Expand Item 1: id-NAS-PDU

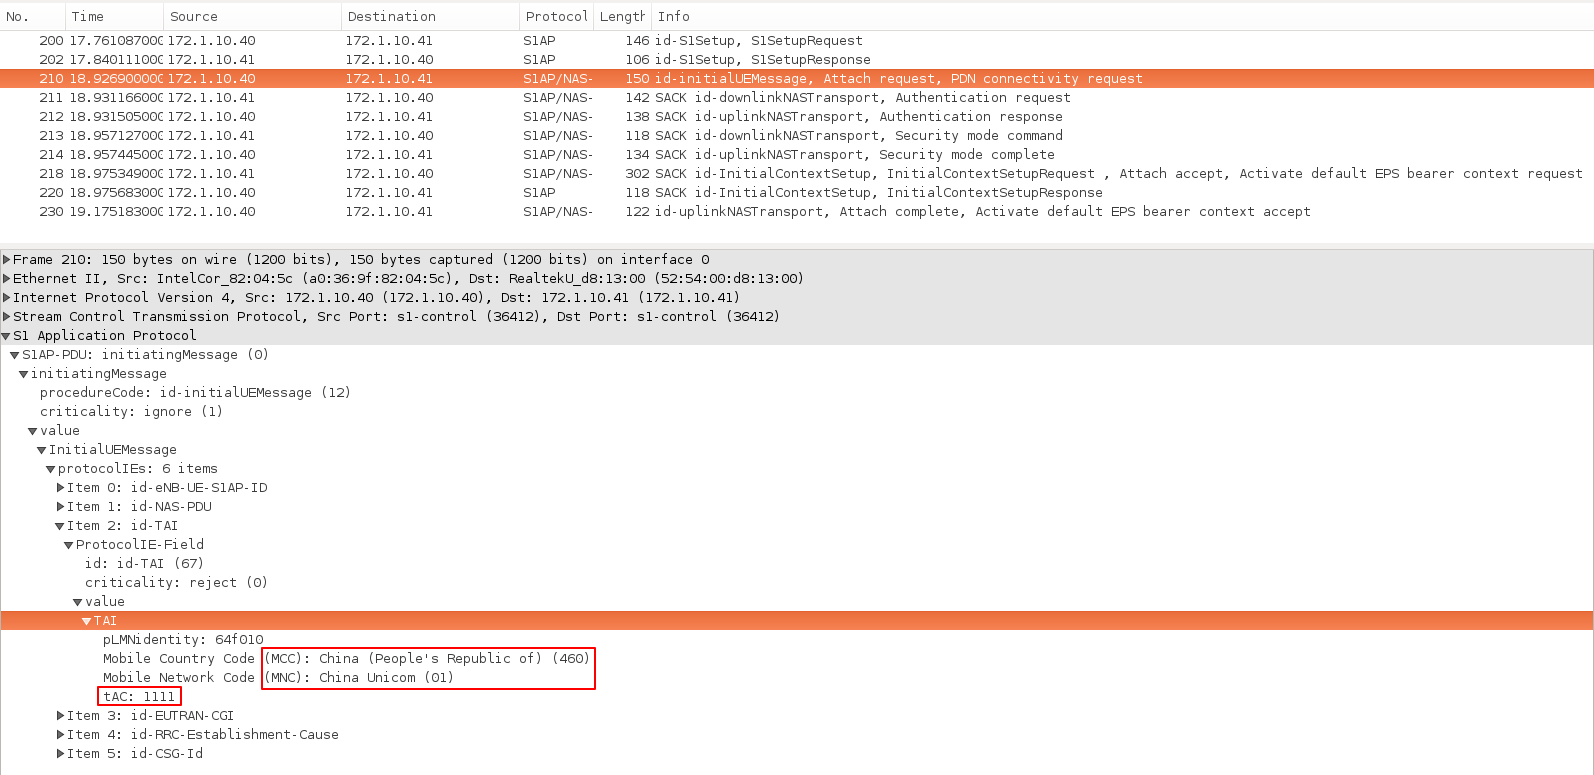(x=61, y=507)
